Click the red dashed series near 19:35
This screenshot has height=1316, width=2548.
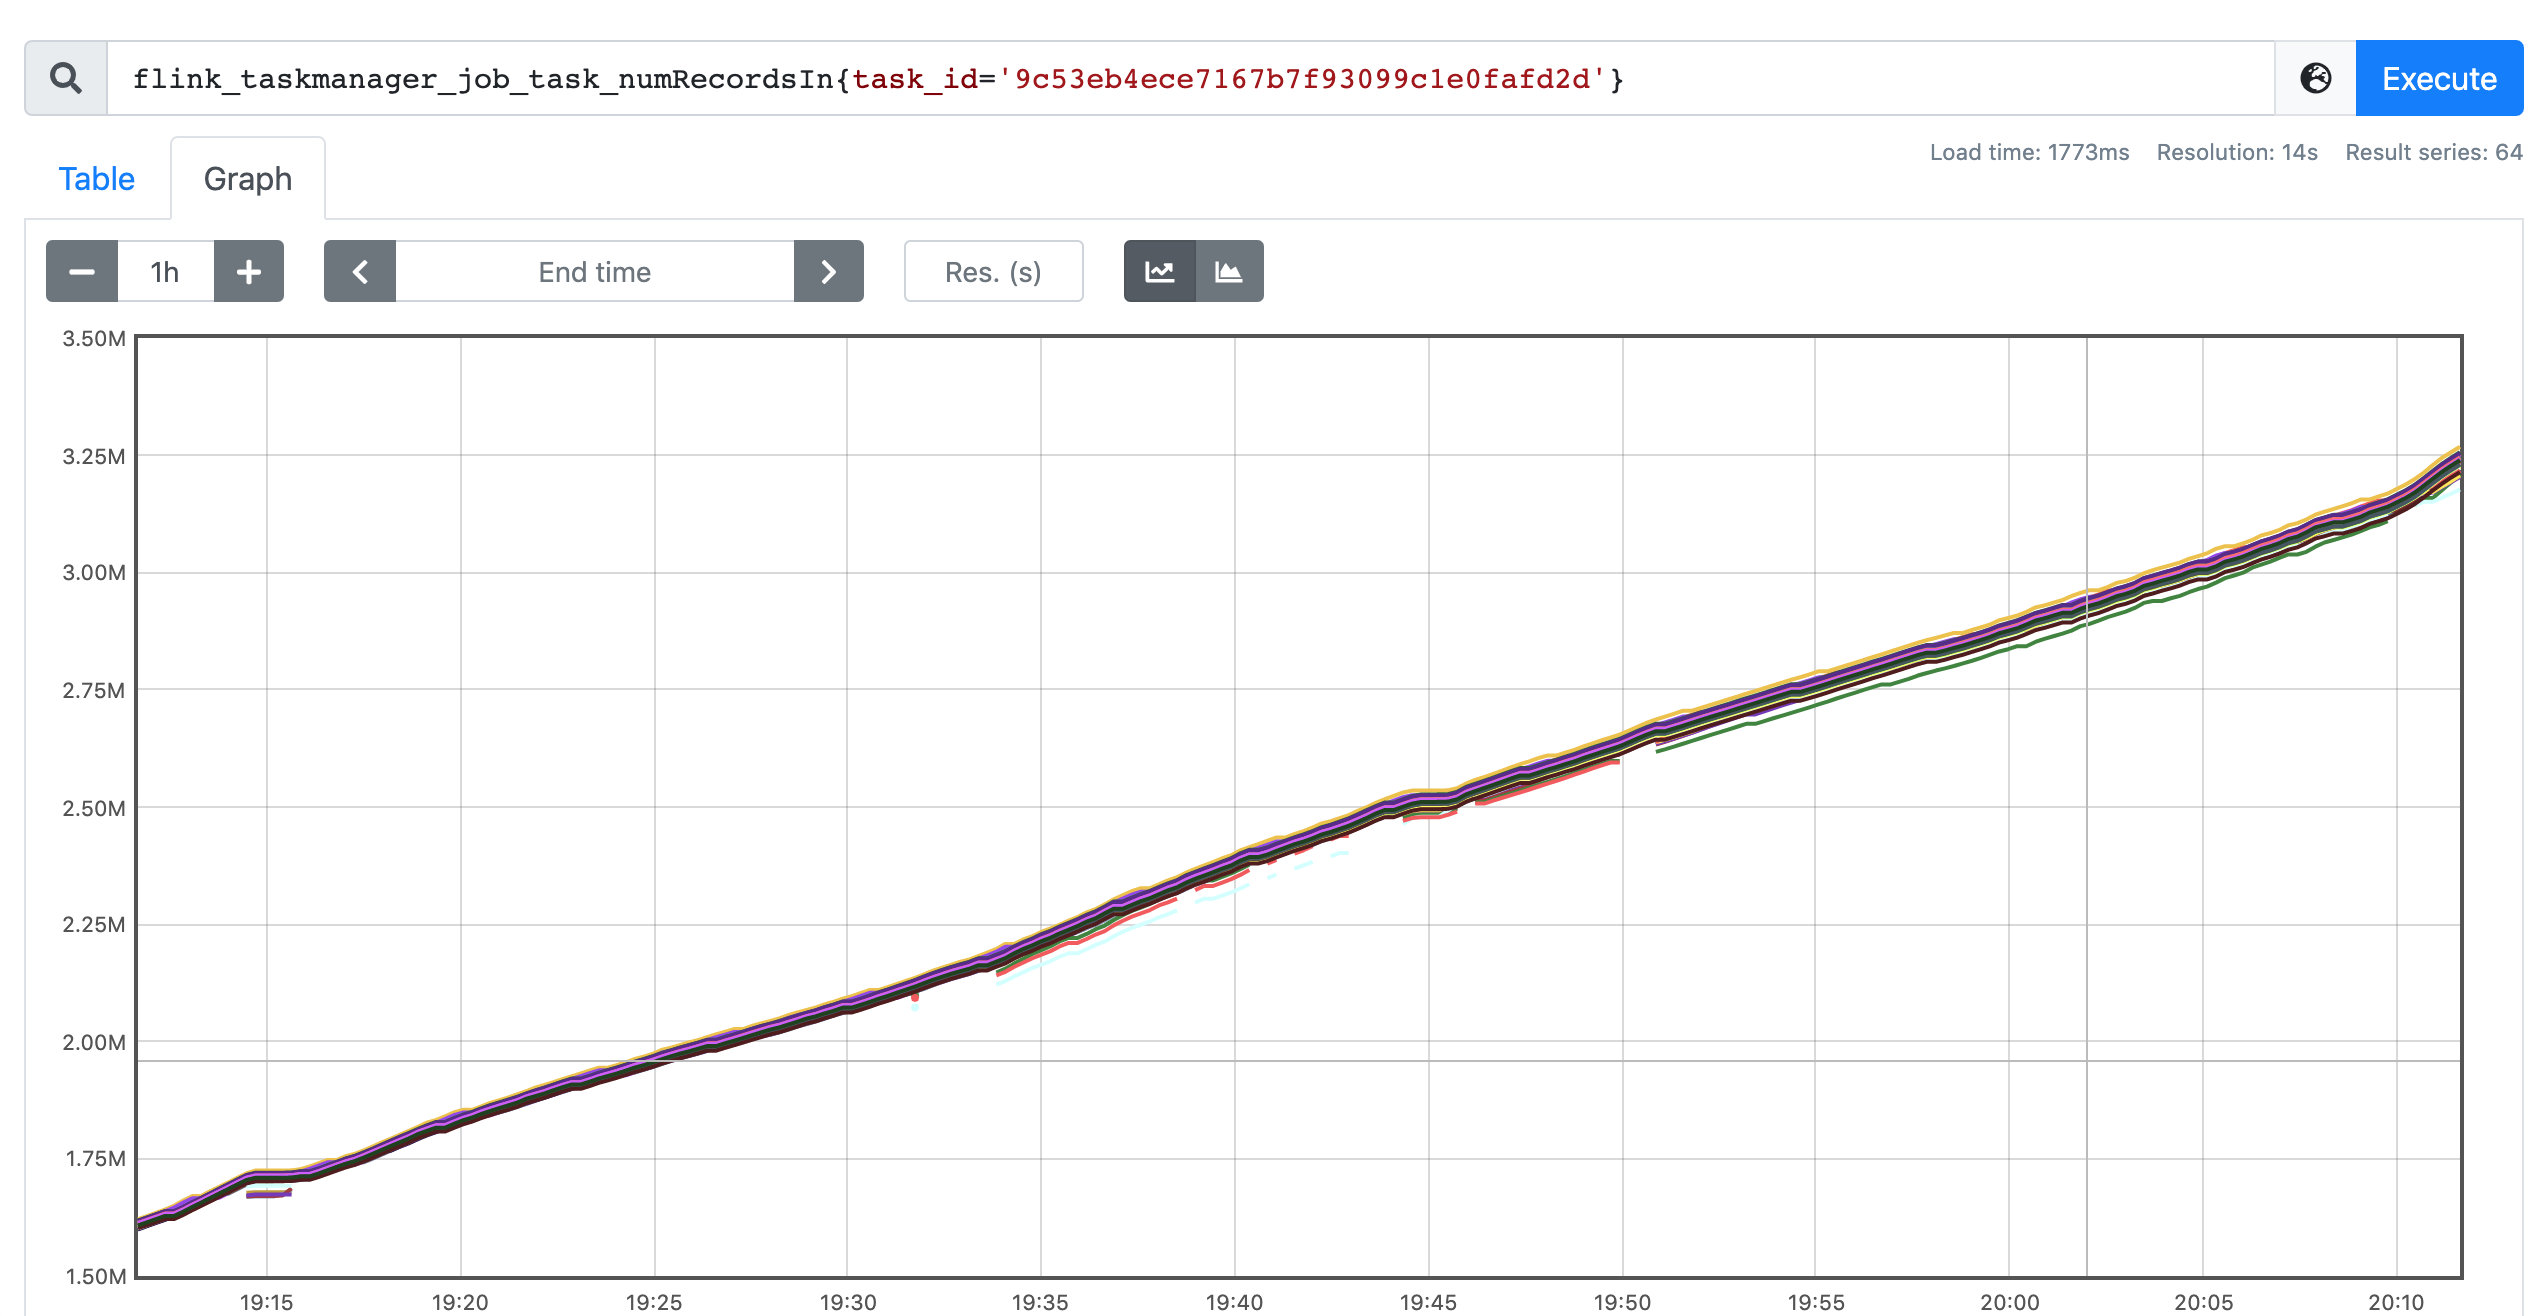1040,954
